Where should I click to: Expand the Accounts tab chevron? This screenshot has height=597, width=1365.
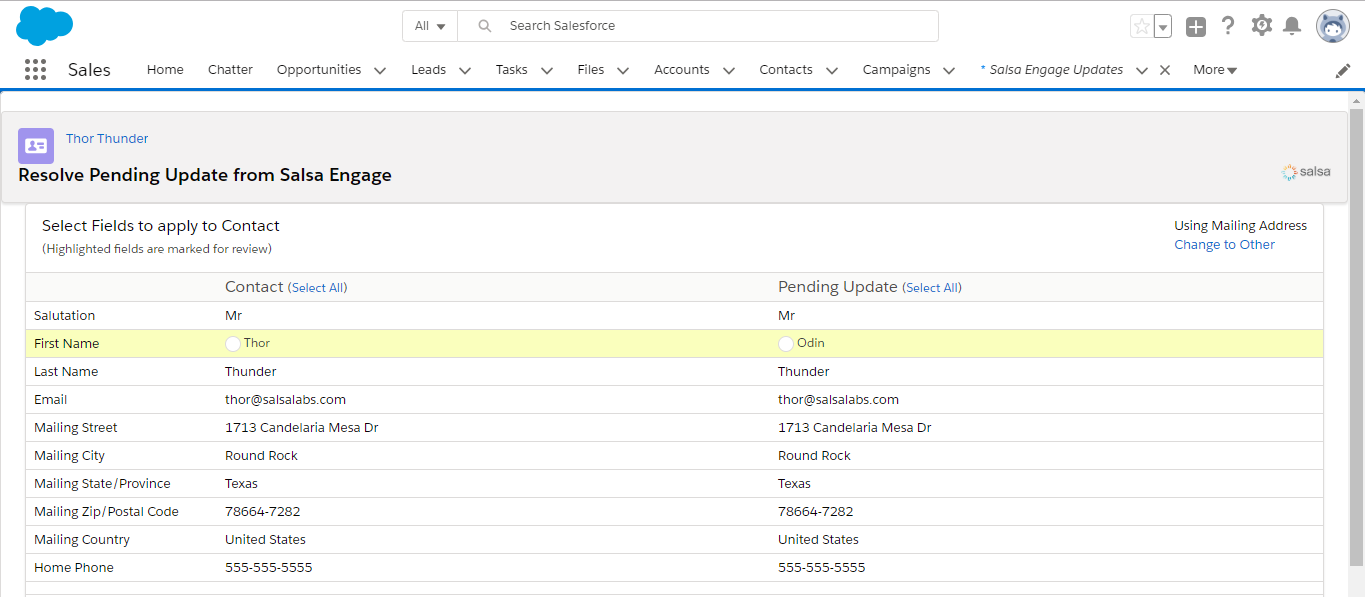tap(729, 70)
